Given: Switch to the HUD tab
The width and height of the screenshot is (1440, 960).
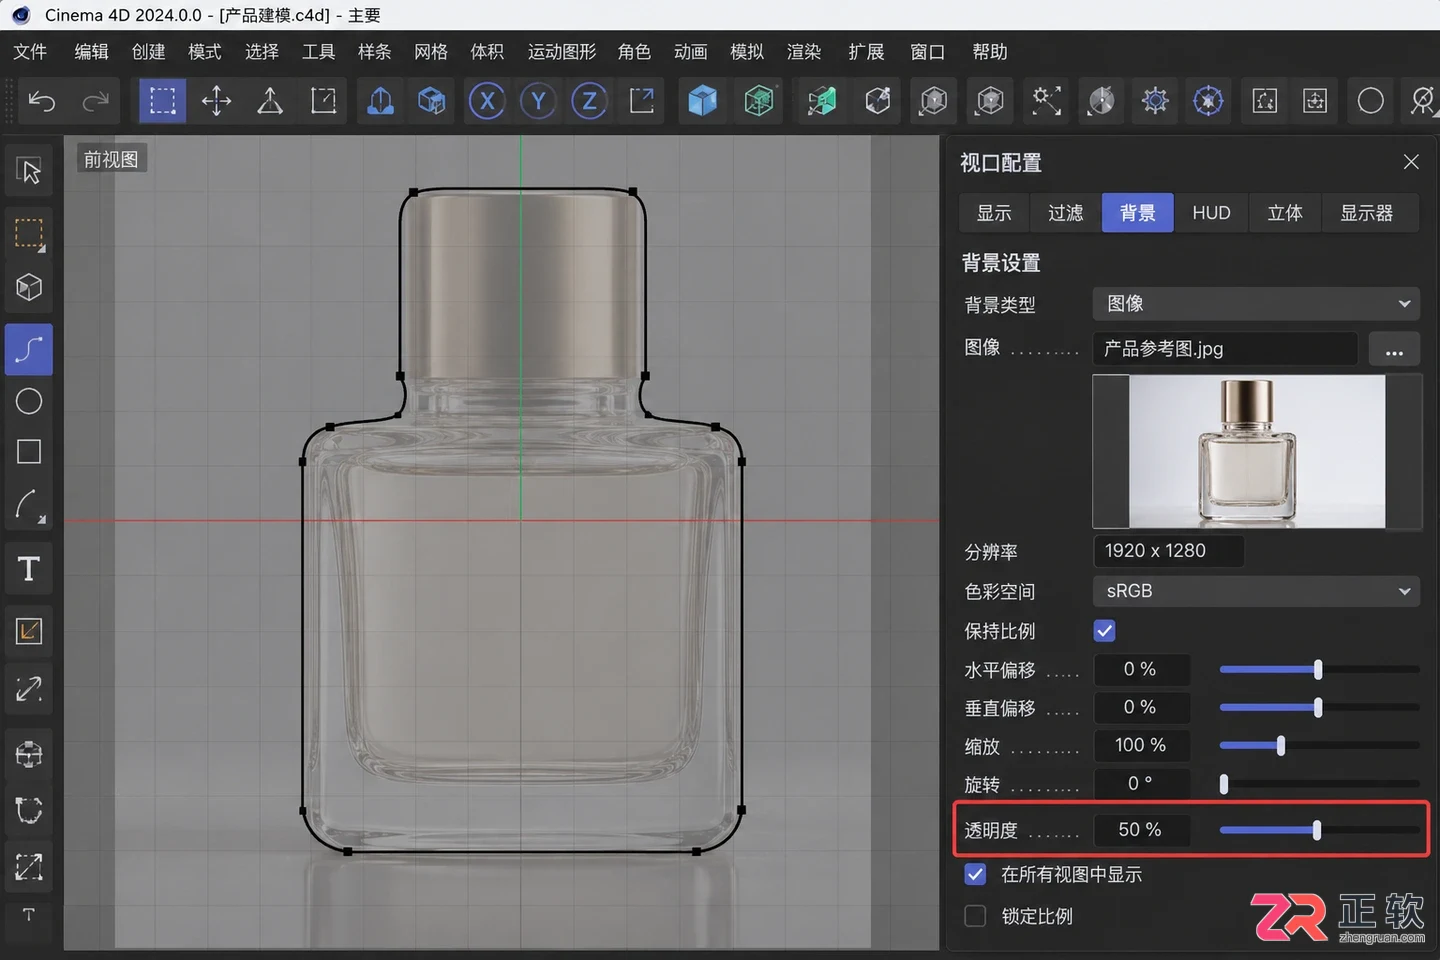Looking at the screenshot, I should click(1211, 213).
